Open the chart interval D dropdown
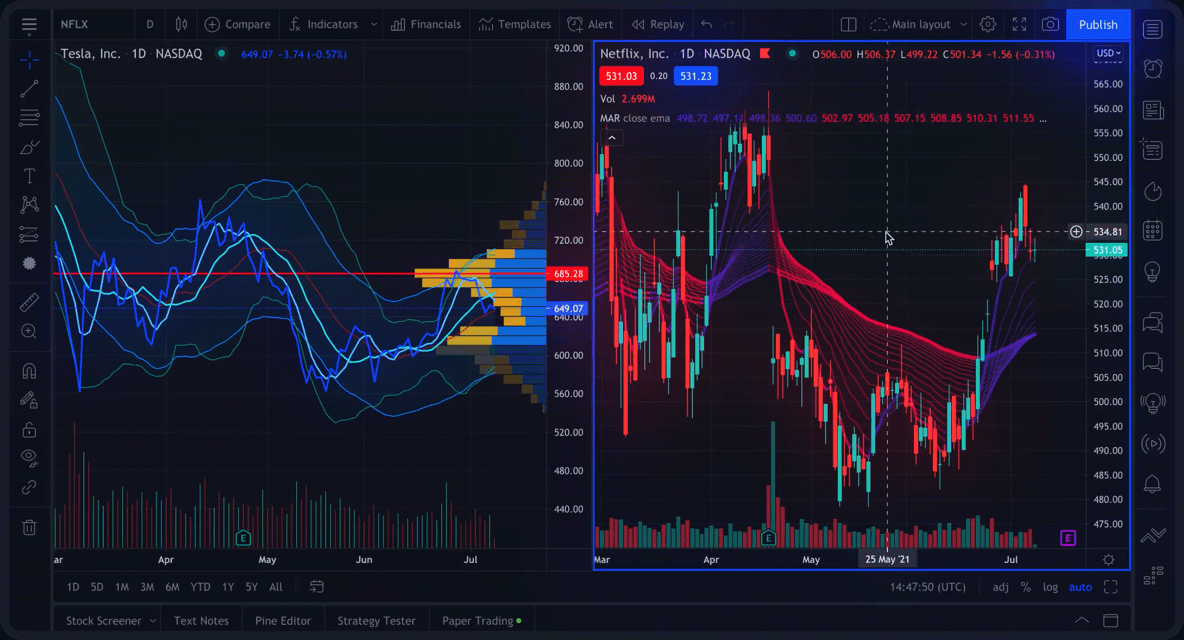The width and height of the screenshot is (1184, 640). pos(150,22)
